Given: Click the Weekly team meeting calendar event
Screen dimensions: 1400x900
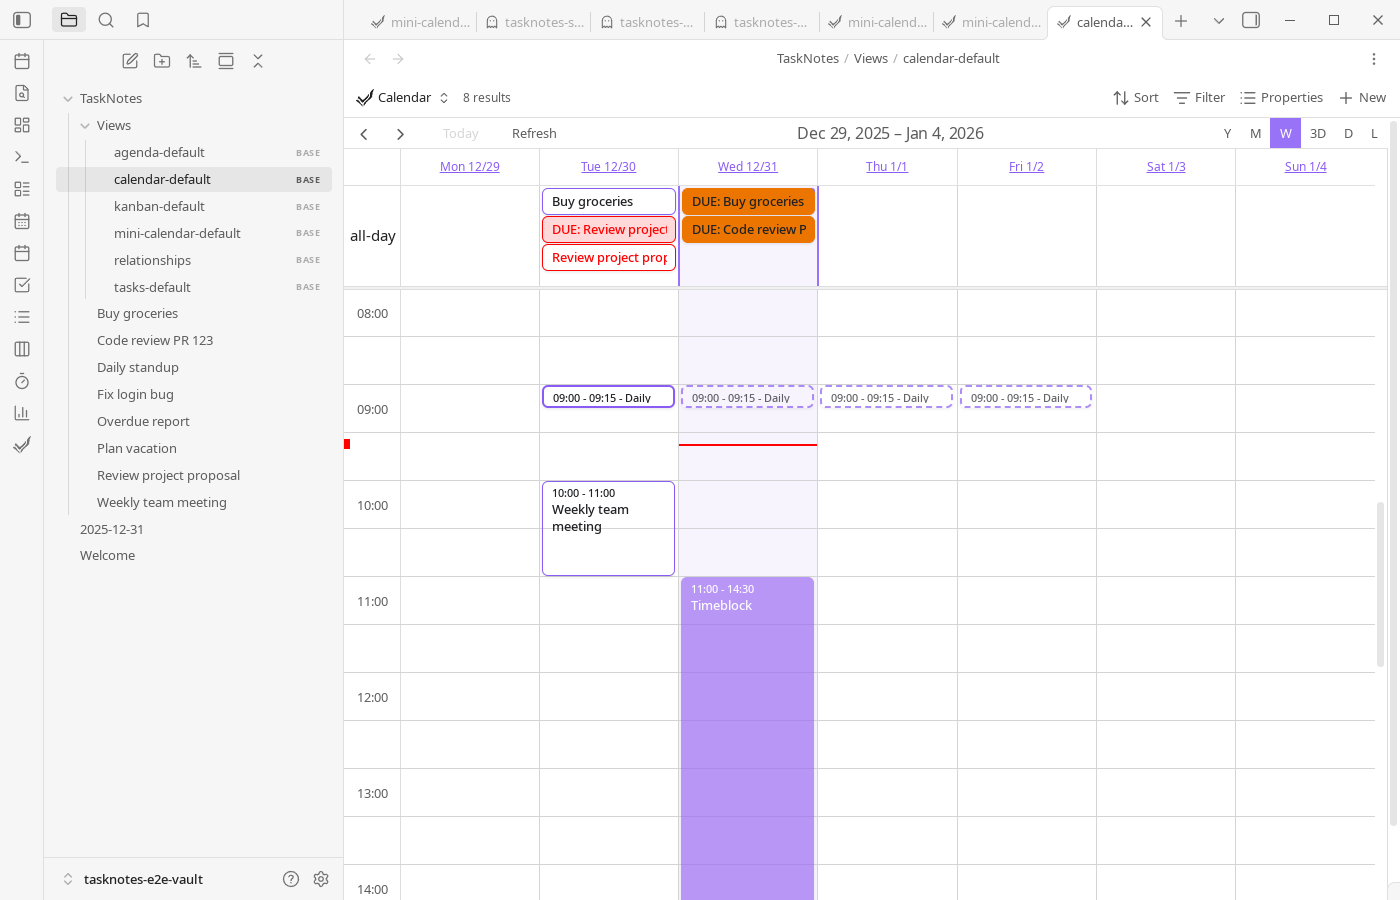Looking at the screenshot, I should [x=608, y=528].
